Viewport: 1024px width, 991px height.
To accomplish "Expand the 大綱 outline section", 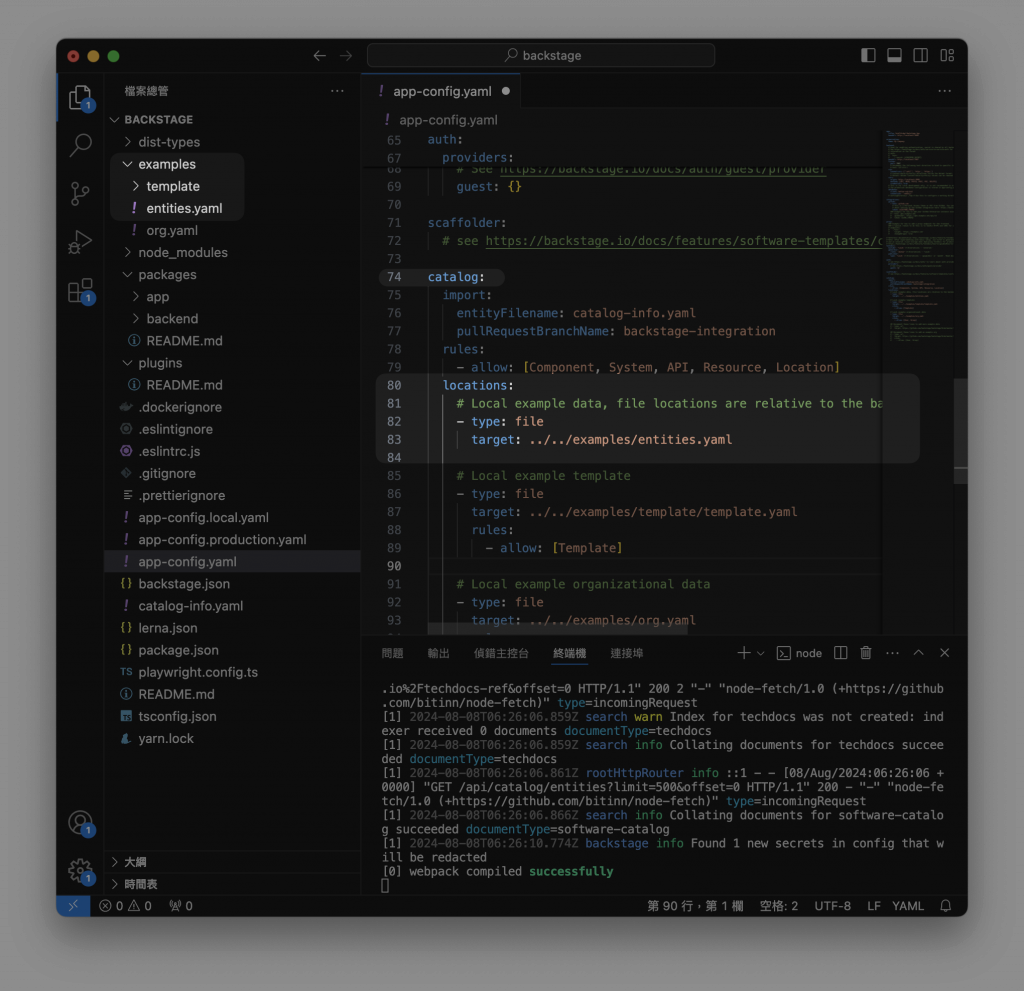I will pos(231,862).
